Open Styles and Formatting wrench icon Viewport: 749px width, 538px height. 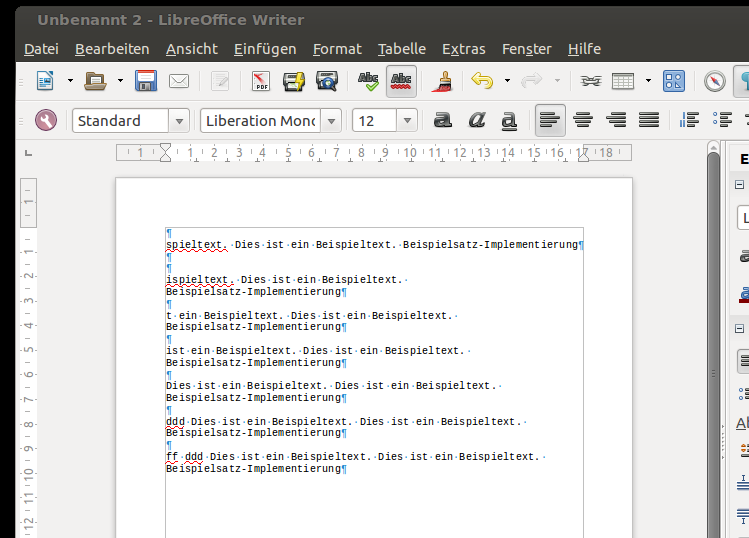(46, 120)
